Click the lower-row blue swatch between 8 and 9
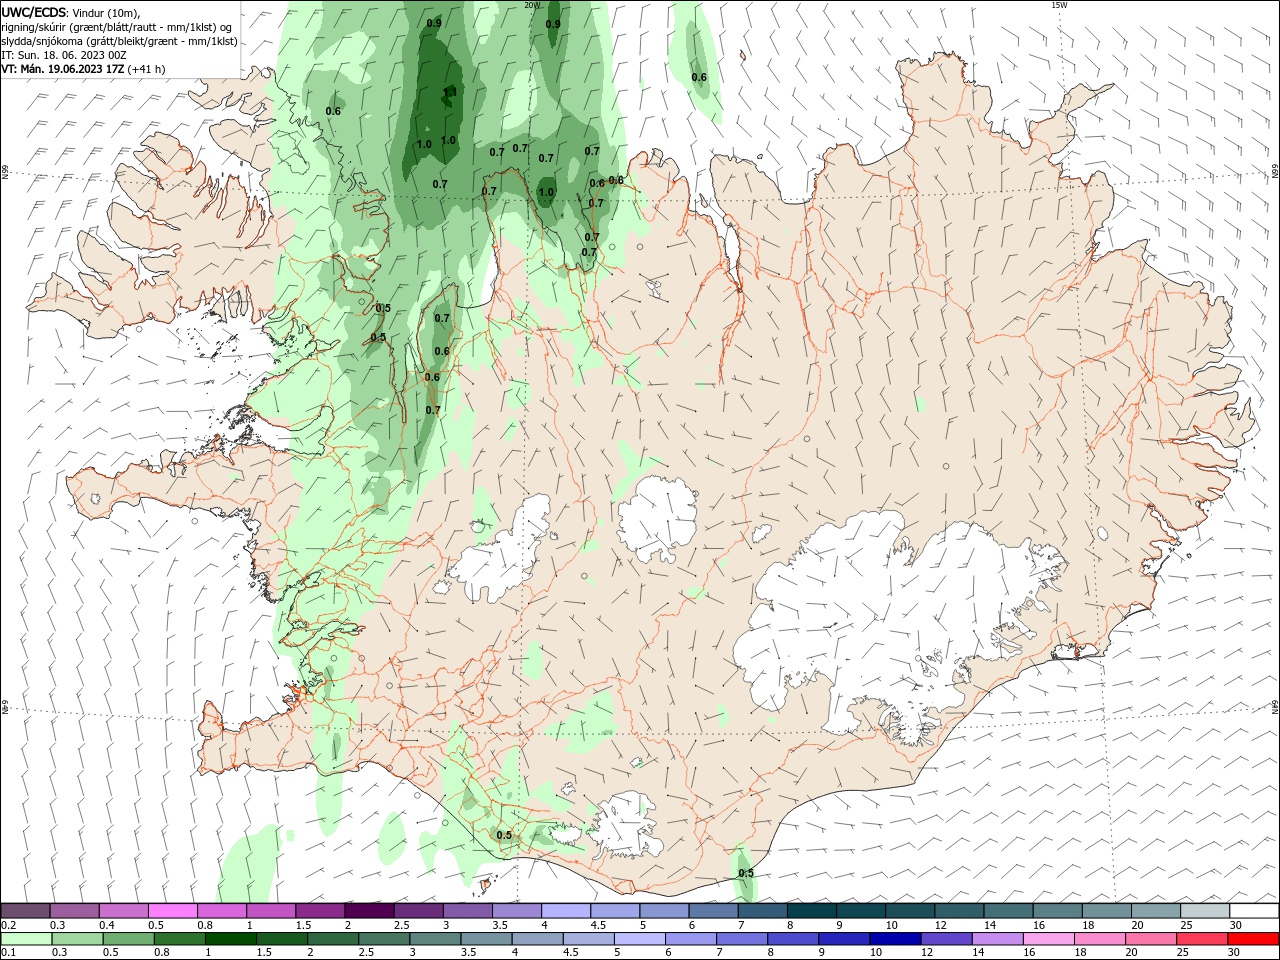 coord(792,939)
